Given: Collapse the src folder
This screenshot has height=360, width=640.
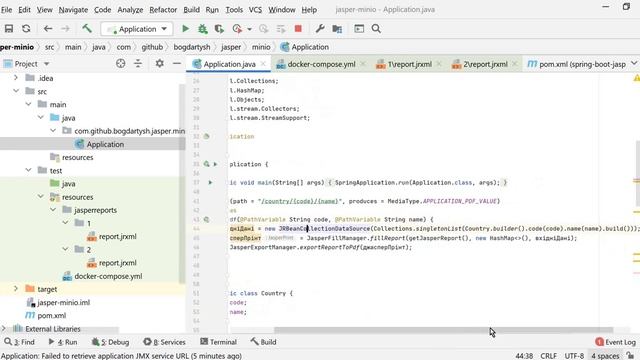Looking at the screenshot, I should pos(16,91).
